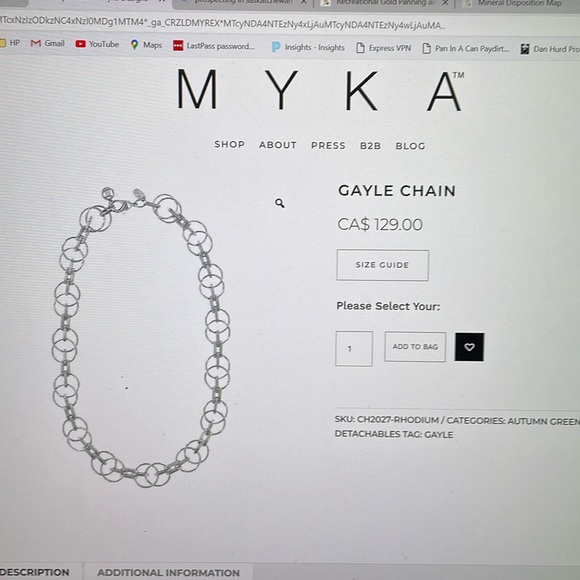The height and width of the screenshot is (580, 580).
Task: Select the DESCRIPTION tab
Action: tap(35, 572)
